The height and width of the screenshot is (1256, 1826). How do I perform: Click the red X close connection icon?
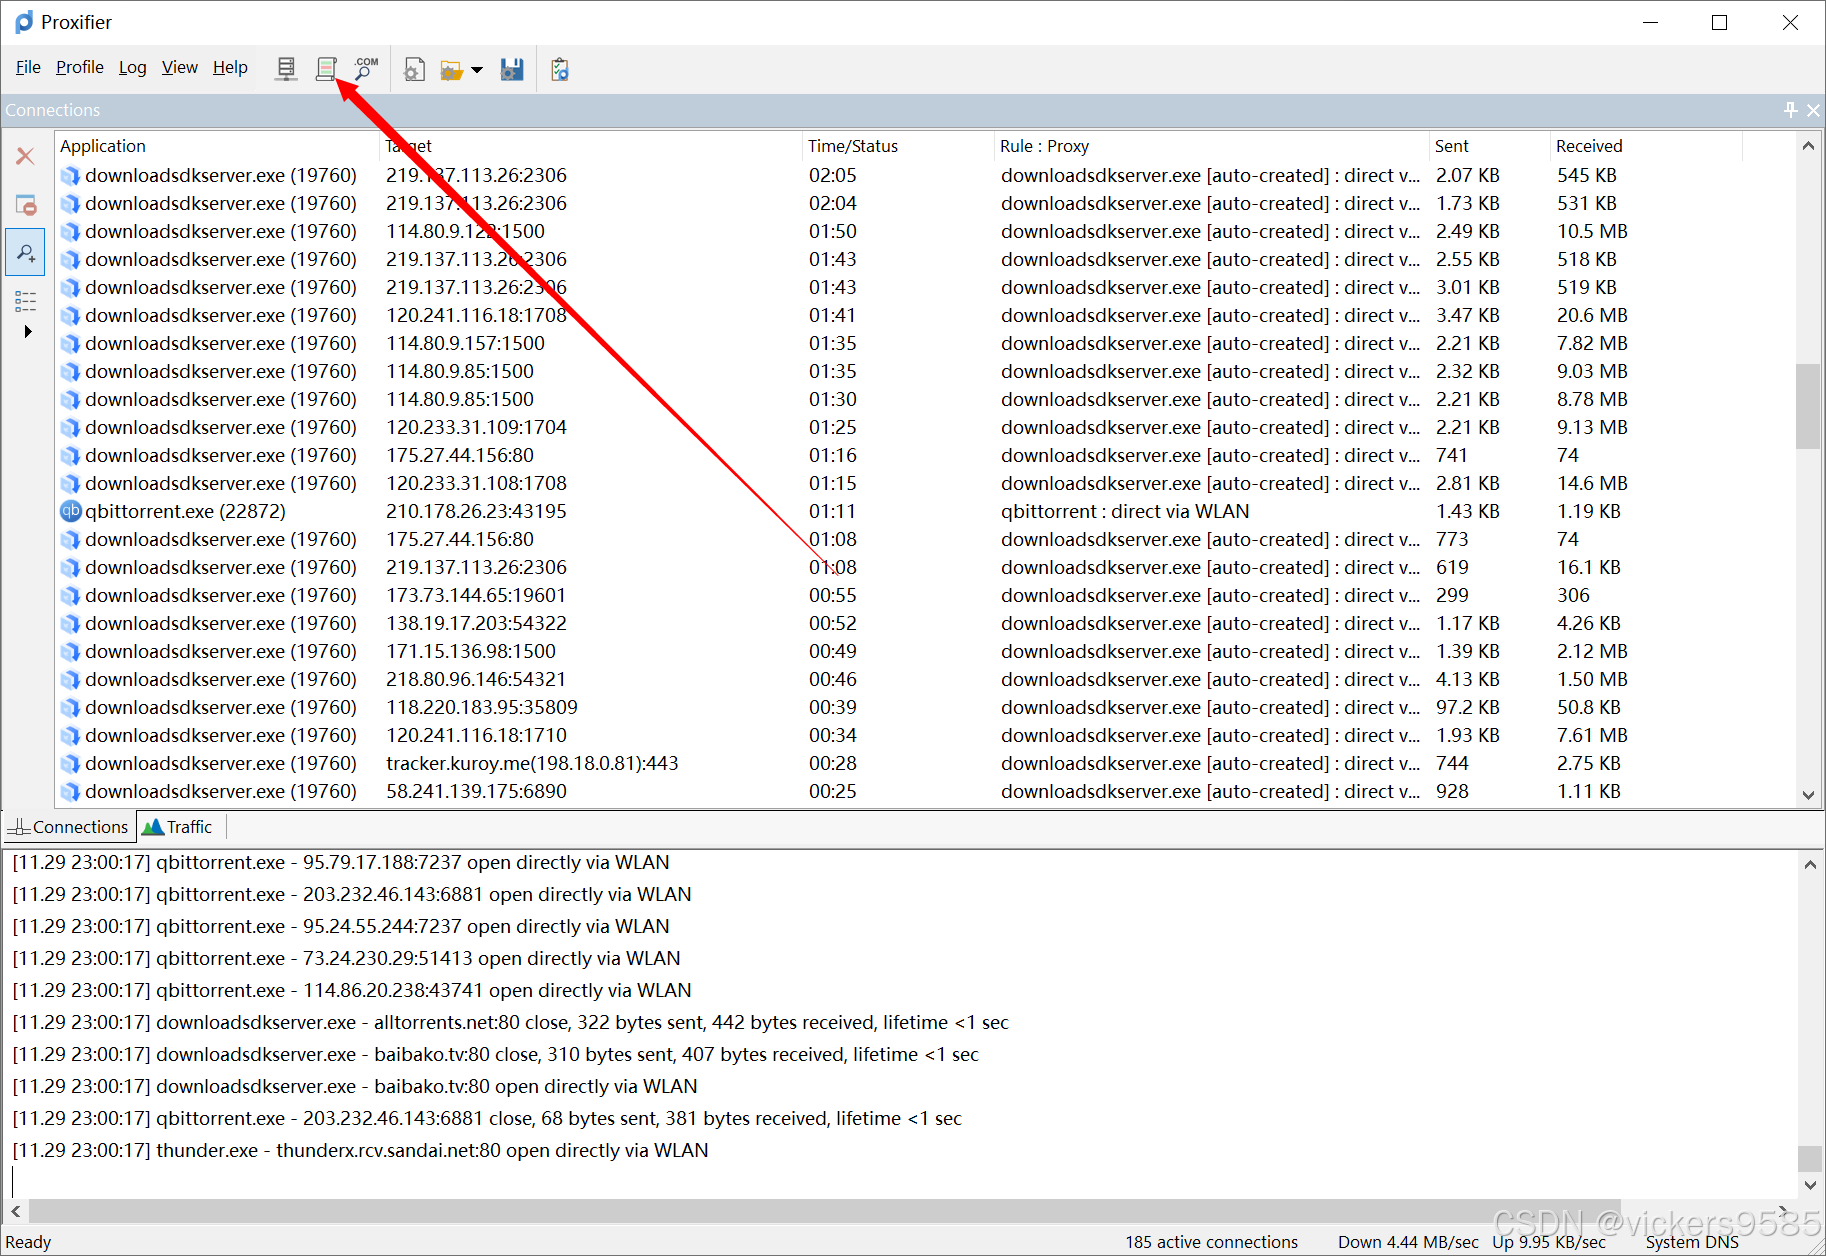click(26, 156)
